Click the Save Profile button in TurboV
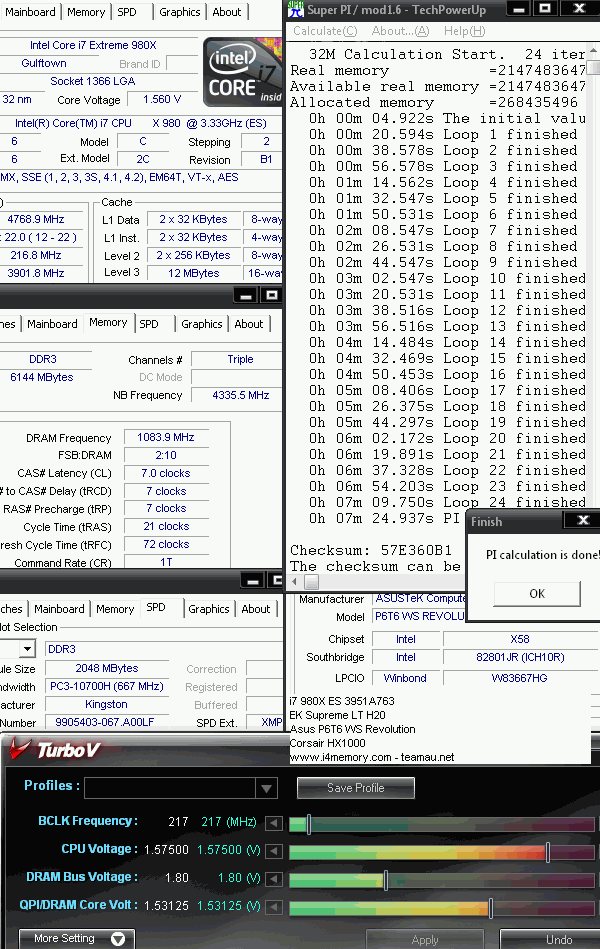Image resolution: width=600 pixels, height=949 pixels. (x=356, y=788)
